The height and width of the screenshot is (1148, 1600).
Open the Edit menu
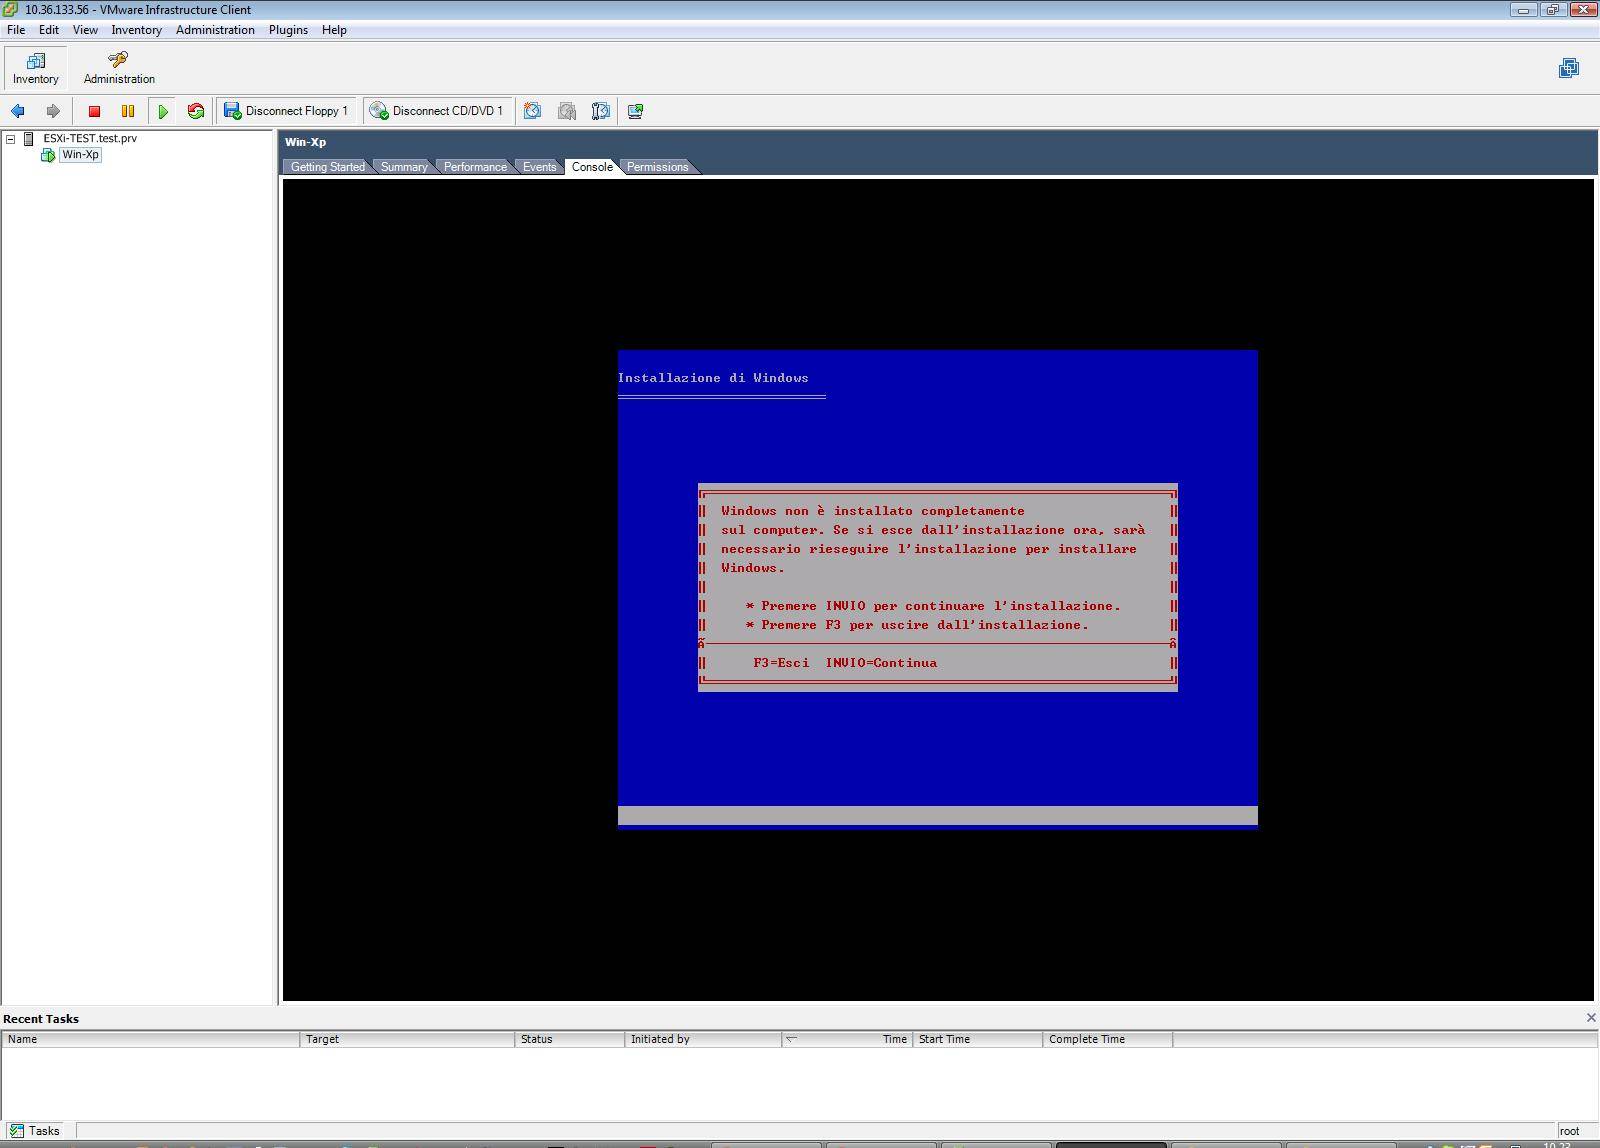point(49,30)
